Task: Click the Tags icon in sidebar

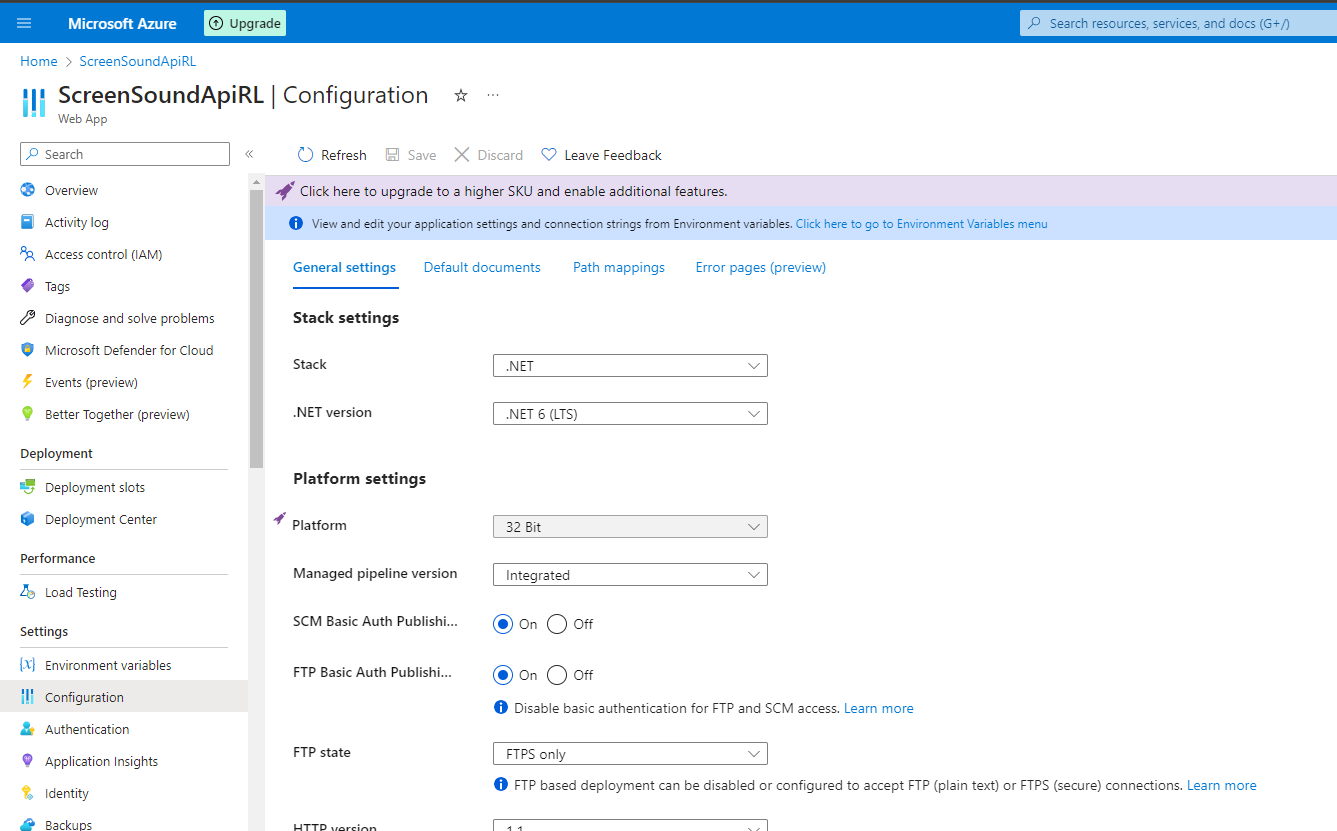Action: pyautogui.click(x=27, y=286)
